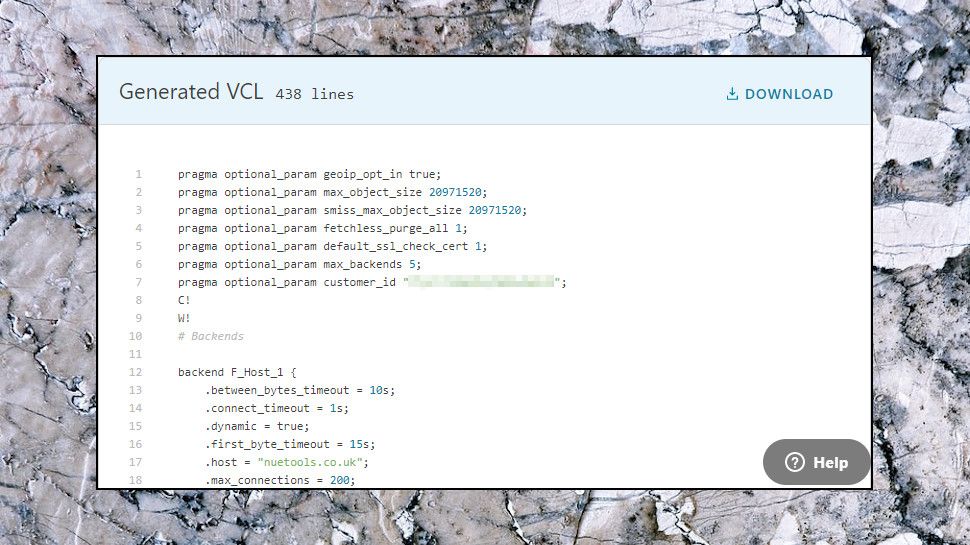
Task: Click the geoip_opt_in pragma line
Action: coord(309,174)
